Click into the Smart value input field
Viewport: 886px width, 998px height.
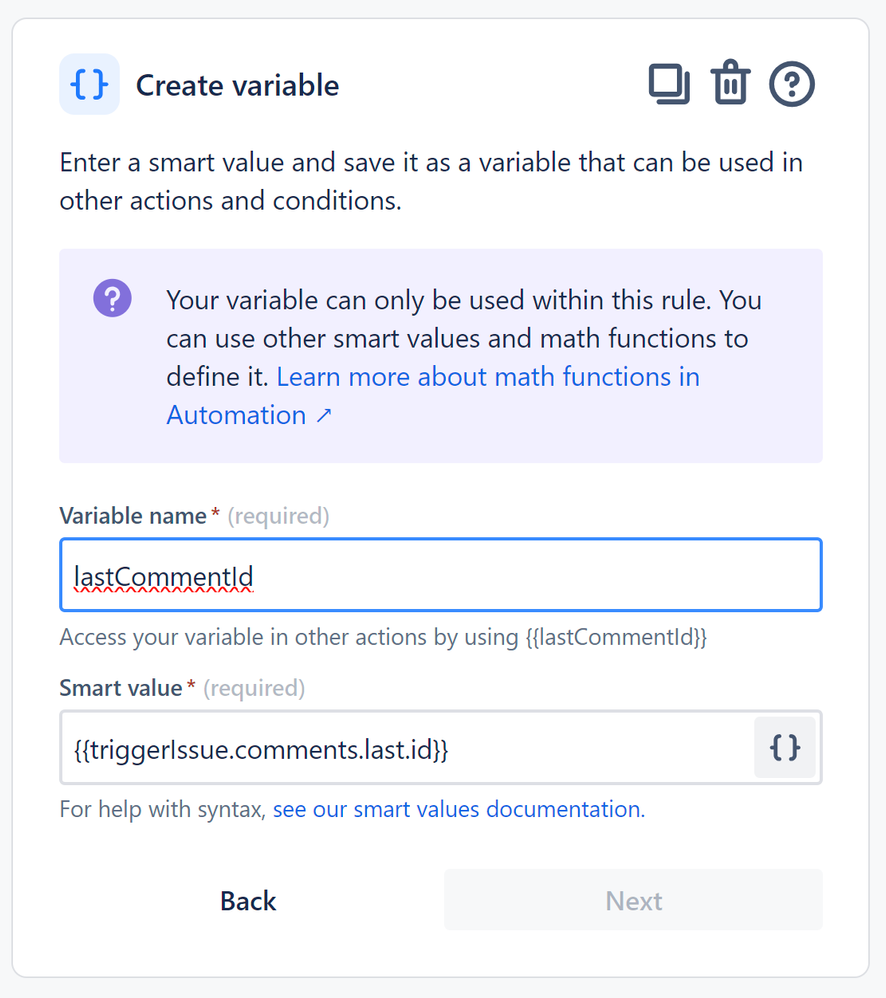pyautogui.click(x=407, y=748)
